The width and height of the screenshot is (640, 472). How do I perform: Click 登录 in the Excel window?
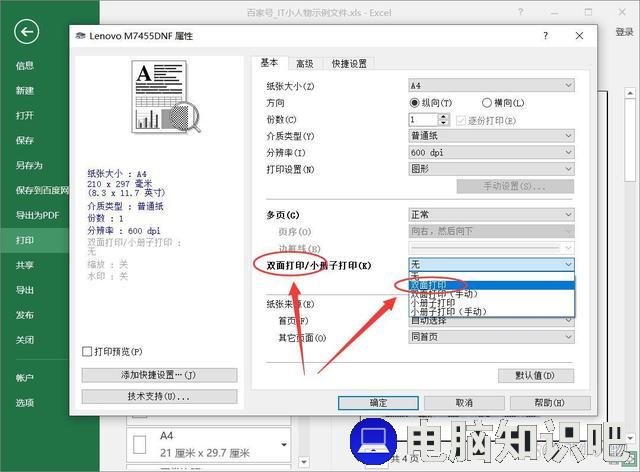click(x=624, y=32)
